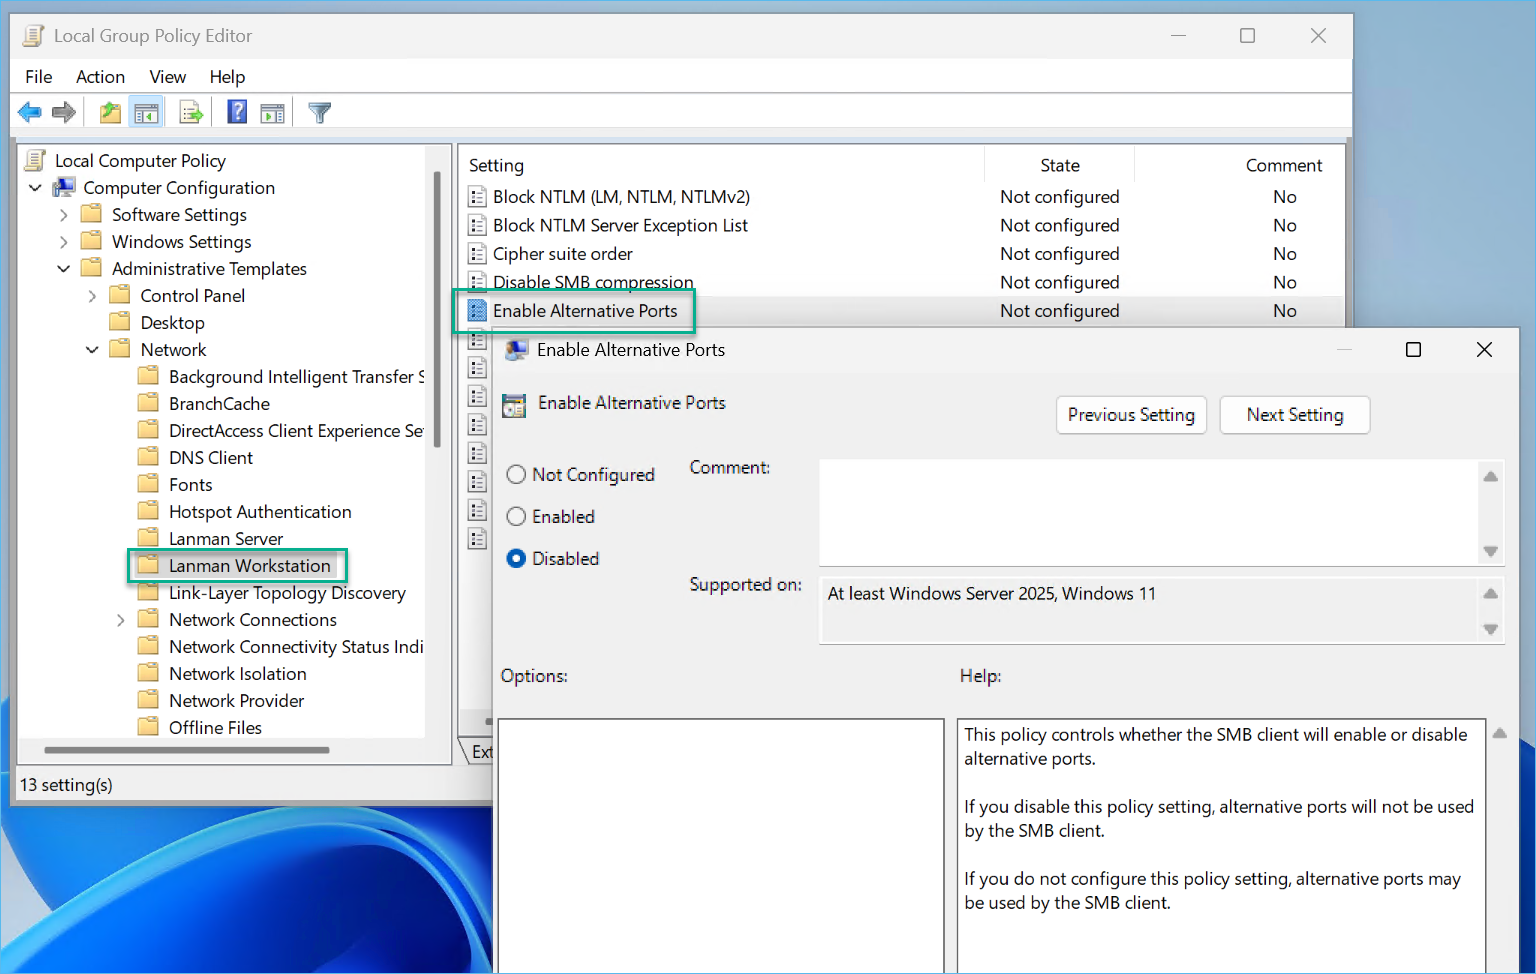Expand the Network Connections tree node

(x=120, y=619)
